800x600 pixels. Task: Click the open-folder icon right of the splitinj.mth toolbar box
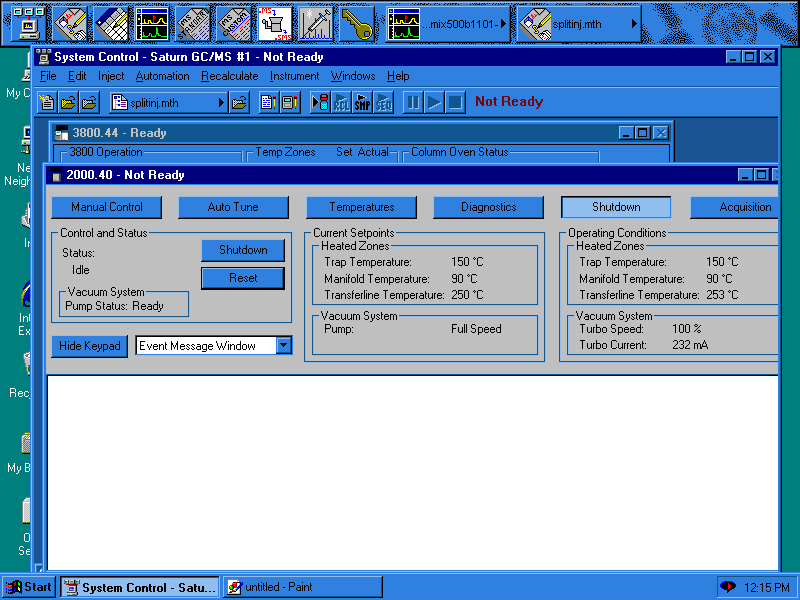pos(239,103)
